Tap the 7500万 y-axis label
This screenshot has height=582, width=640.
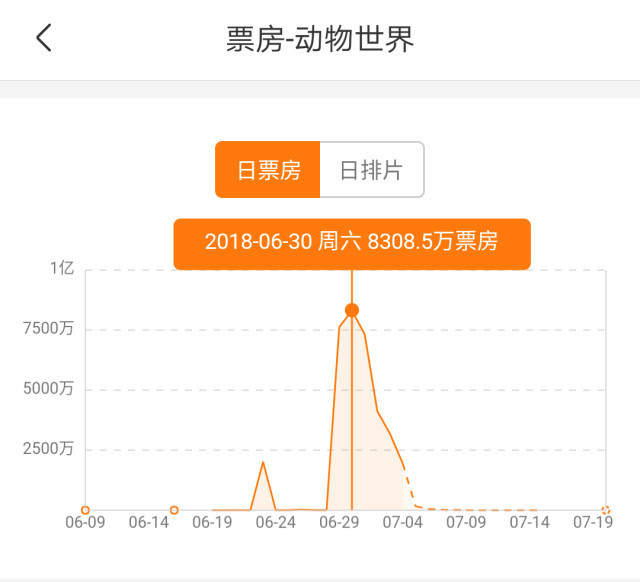coord(48,328)
